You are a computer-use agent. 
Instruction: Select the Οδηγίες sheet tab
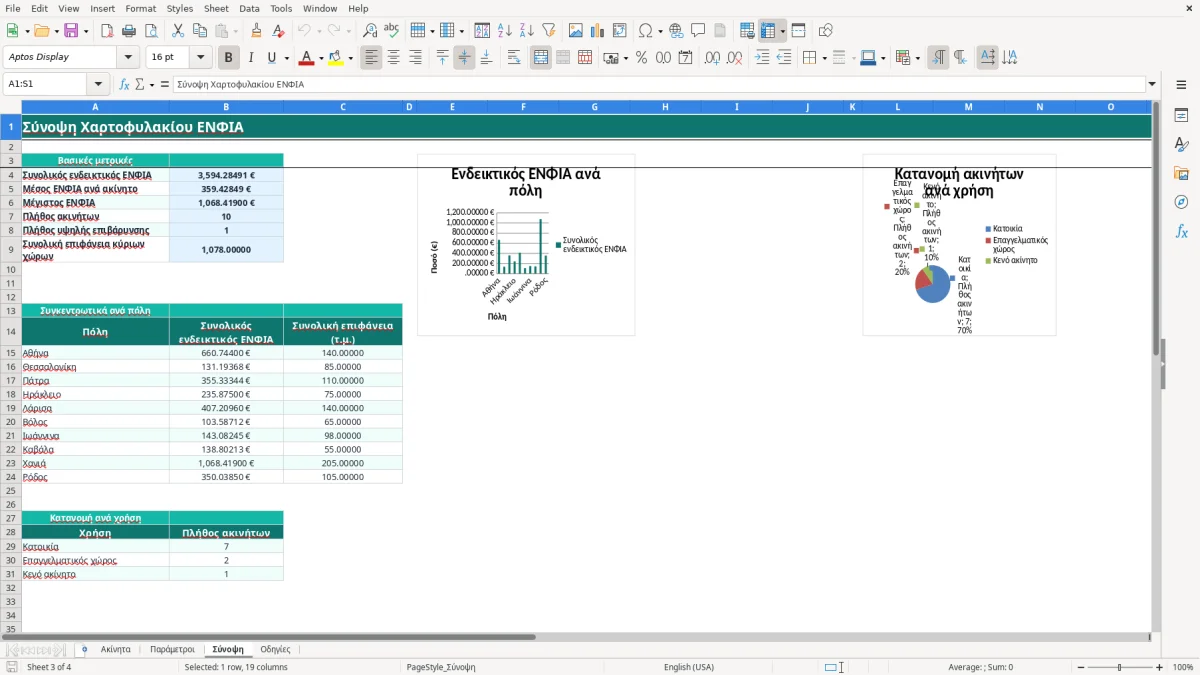[x=275, y=649]
